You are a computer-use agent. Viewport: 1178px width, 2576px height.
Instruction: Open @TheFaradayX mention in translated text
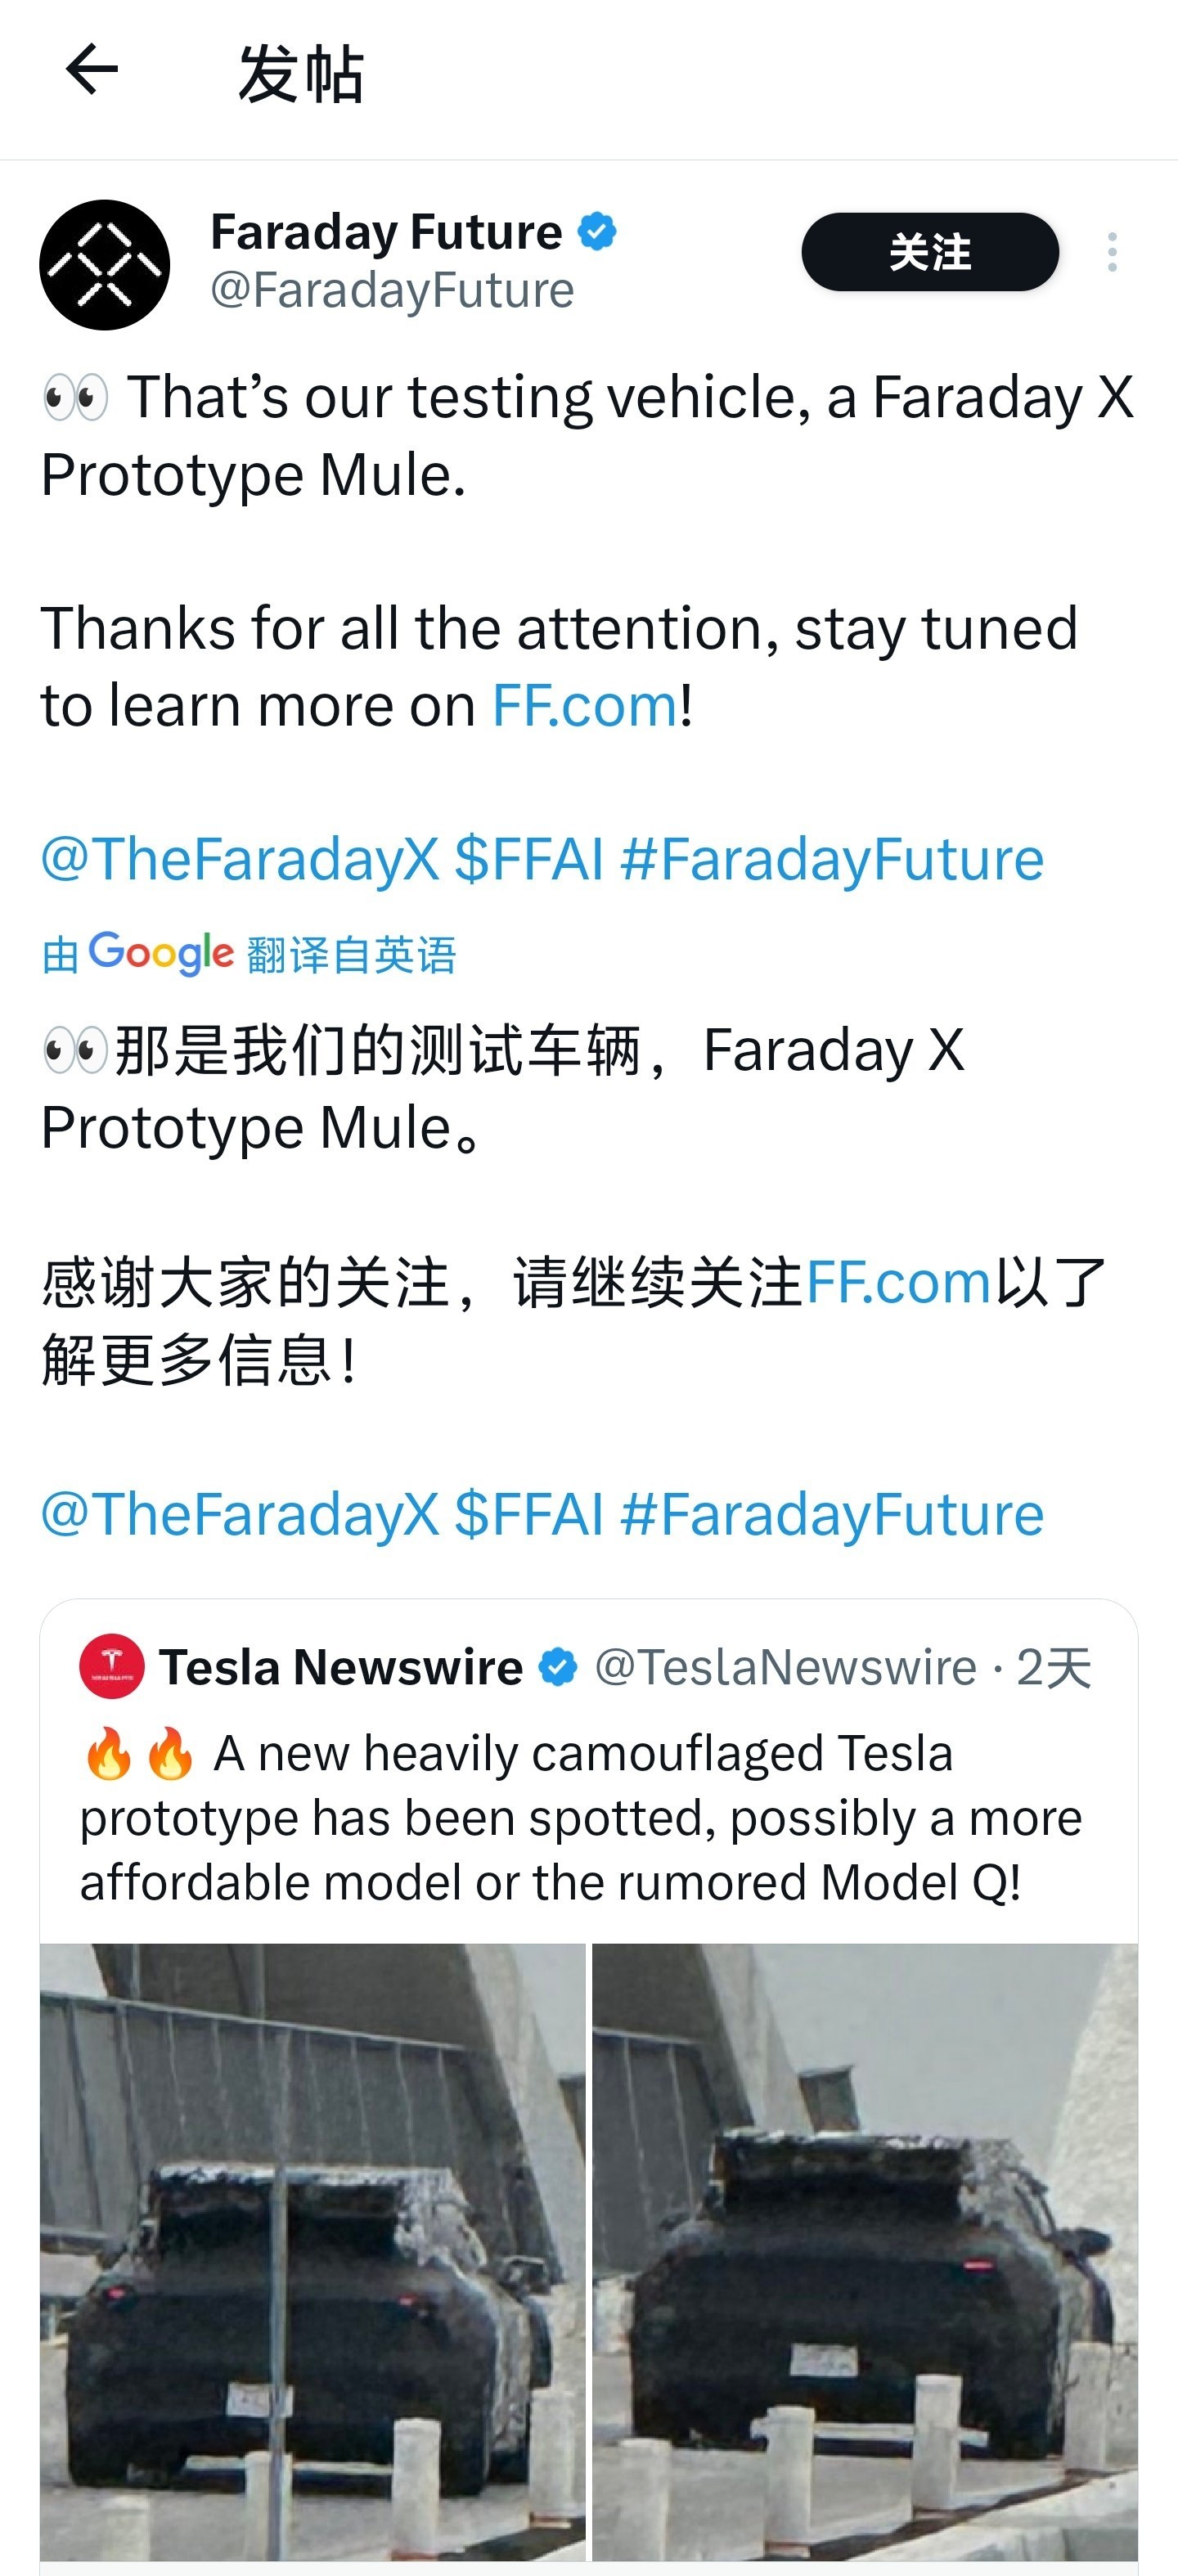click(240, 1514)
